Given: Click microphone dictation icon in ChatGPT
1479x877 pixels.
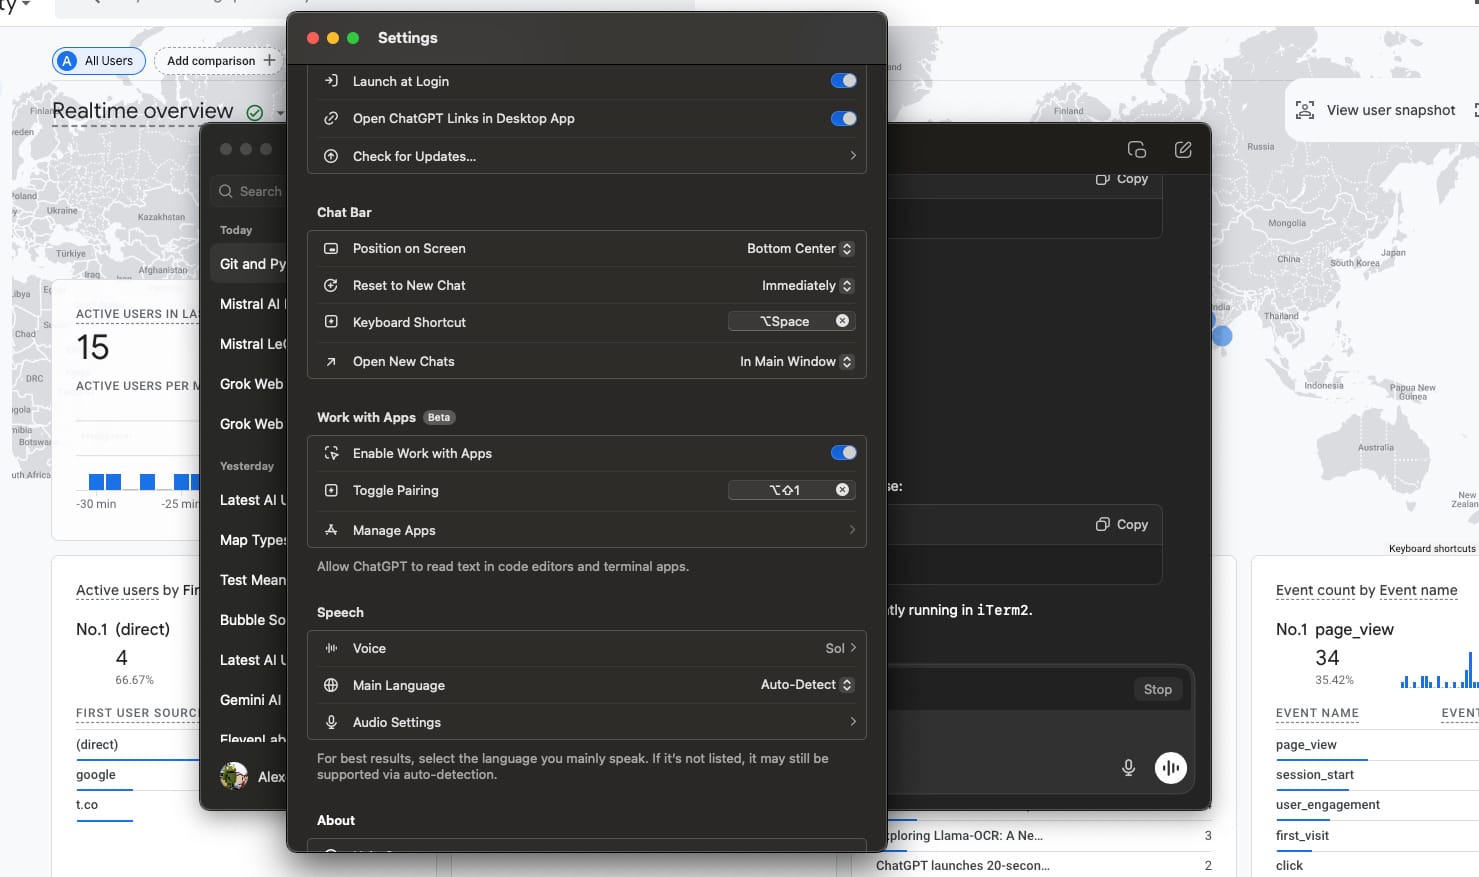Looking at the screenshot, I should (x=1128, y=768).
